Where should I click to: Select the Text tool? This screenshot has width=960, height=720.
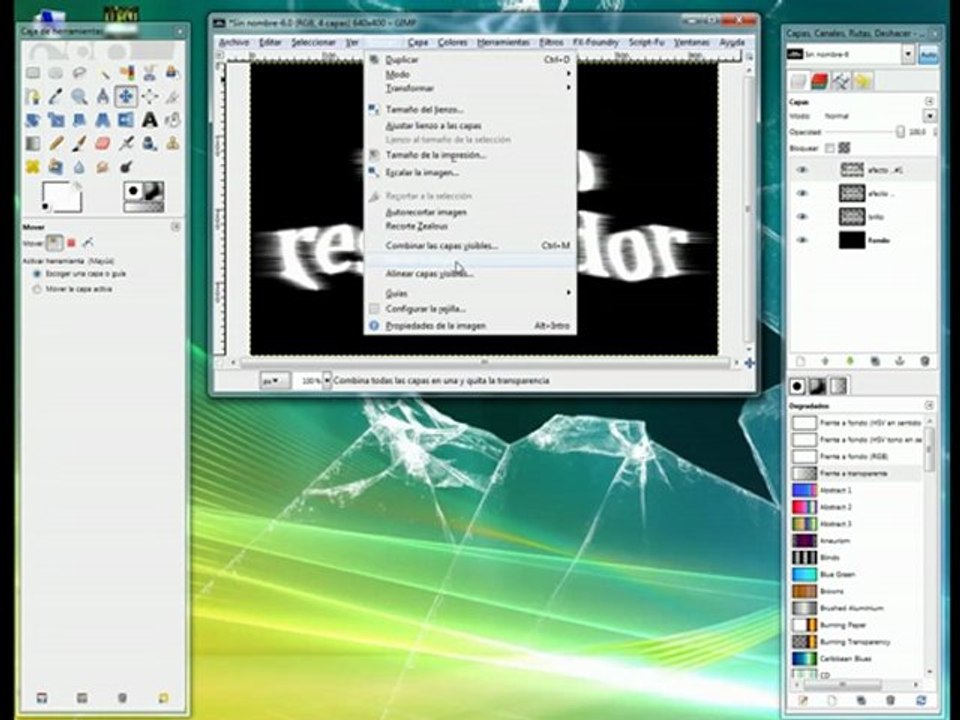pyautogui.click(x=149, y=119)
